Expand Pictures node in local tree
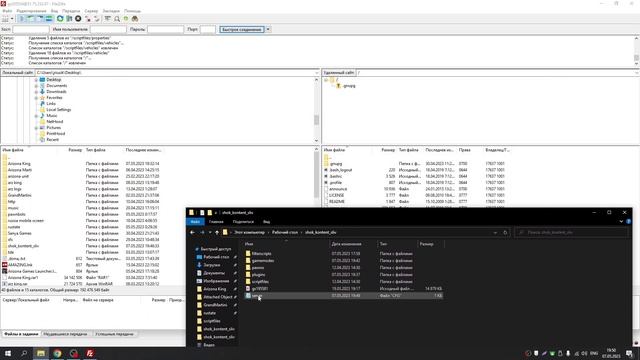640x360 pixels. point(36,128)
